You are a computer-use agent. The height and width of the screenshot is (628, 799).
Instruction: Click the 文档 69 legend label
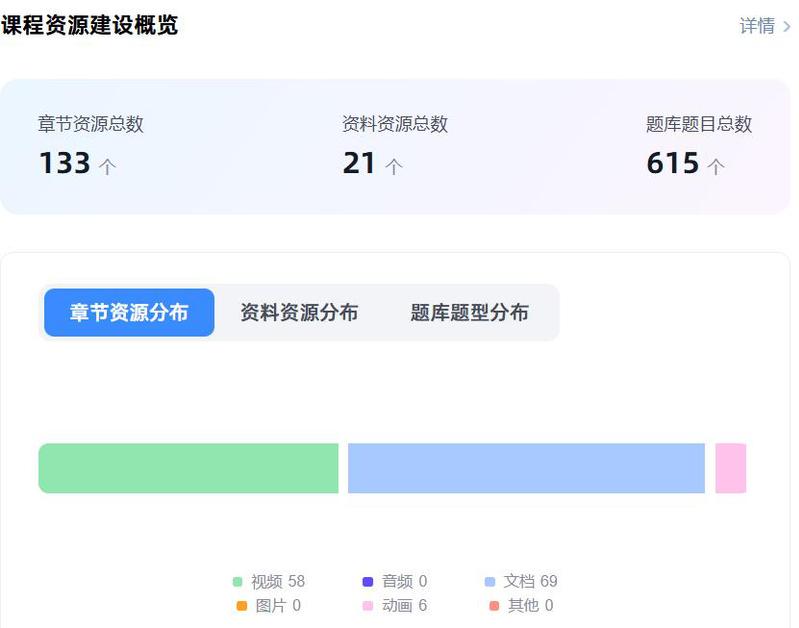point(531,582)
